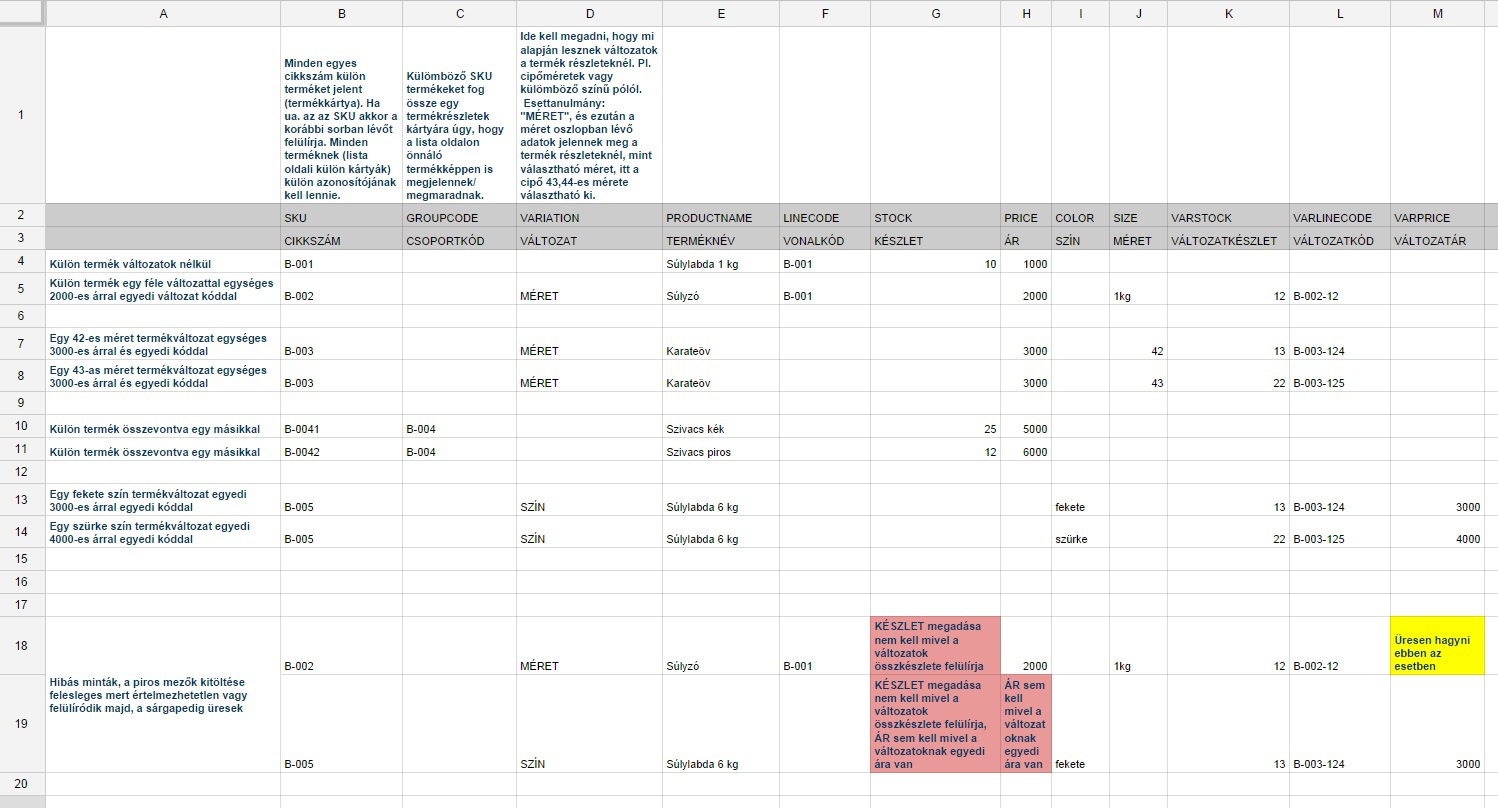Click the "Szivacs piros" product cell
Screen dimensions: 1498x808
(x=720, y=452)
